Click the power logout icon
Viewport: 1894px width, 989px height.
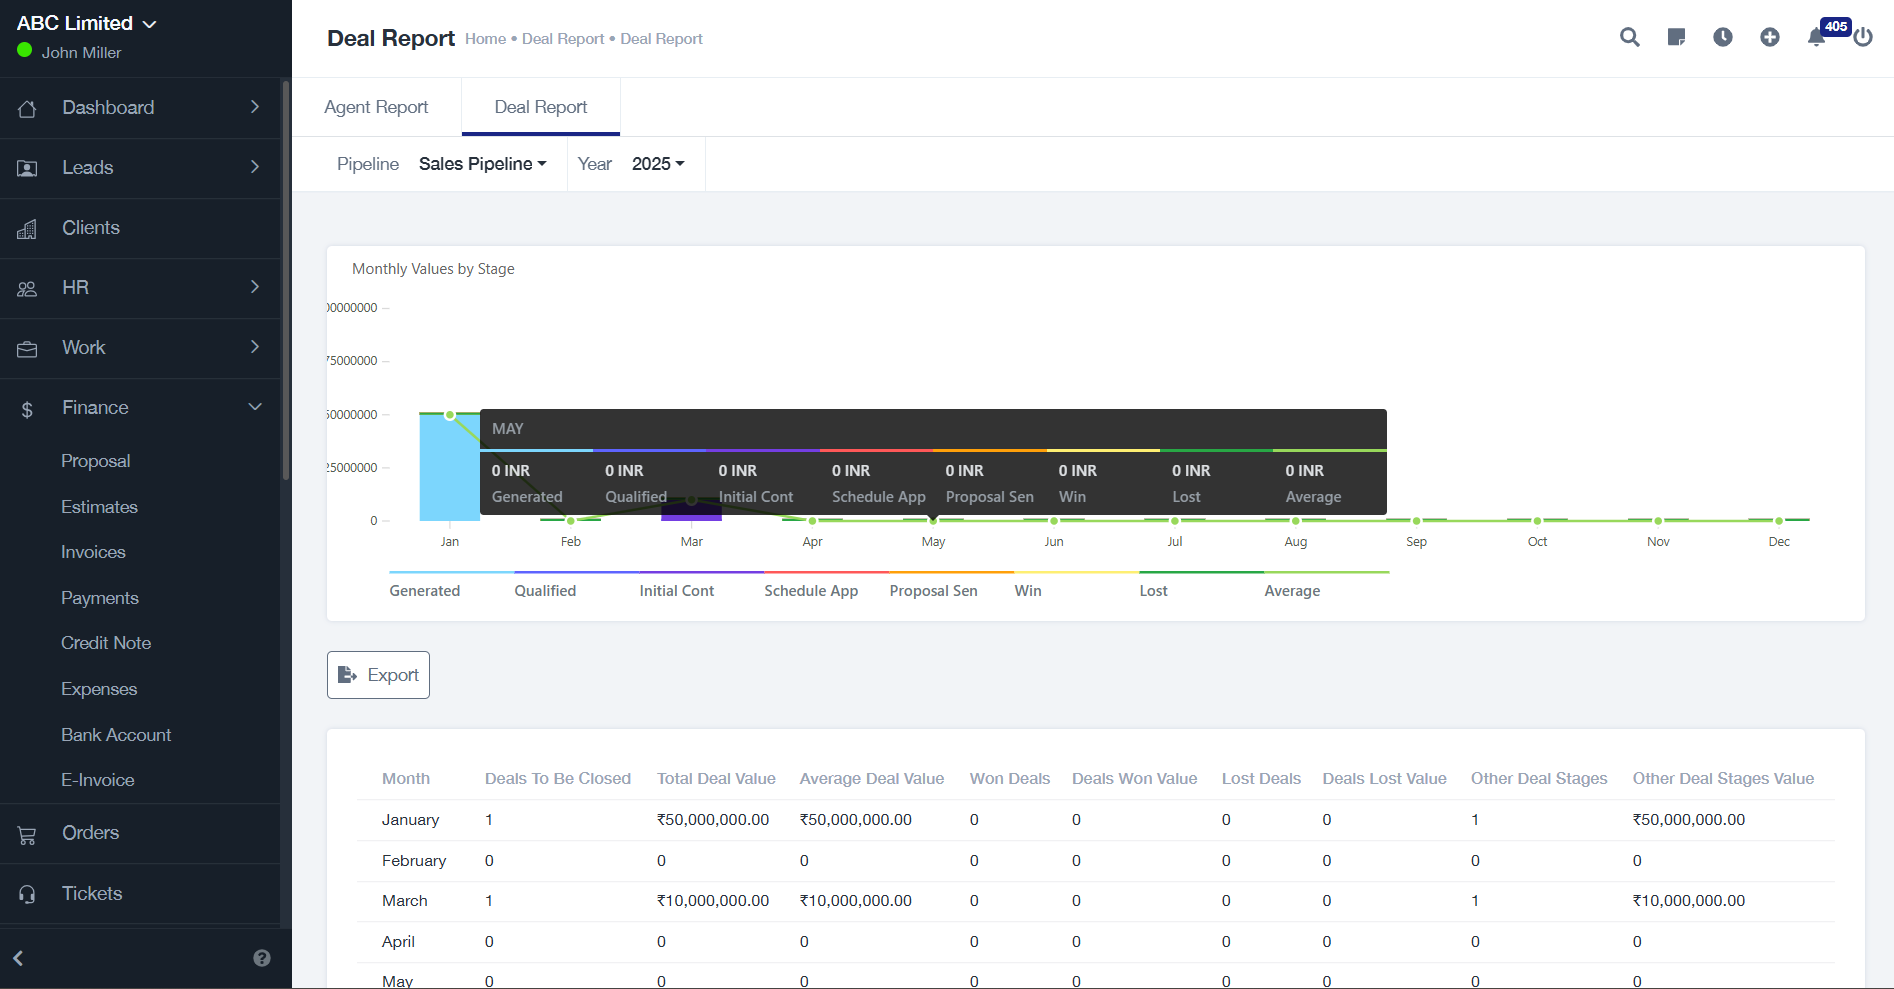pyautogui.click(x=1864, y=37)
